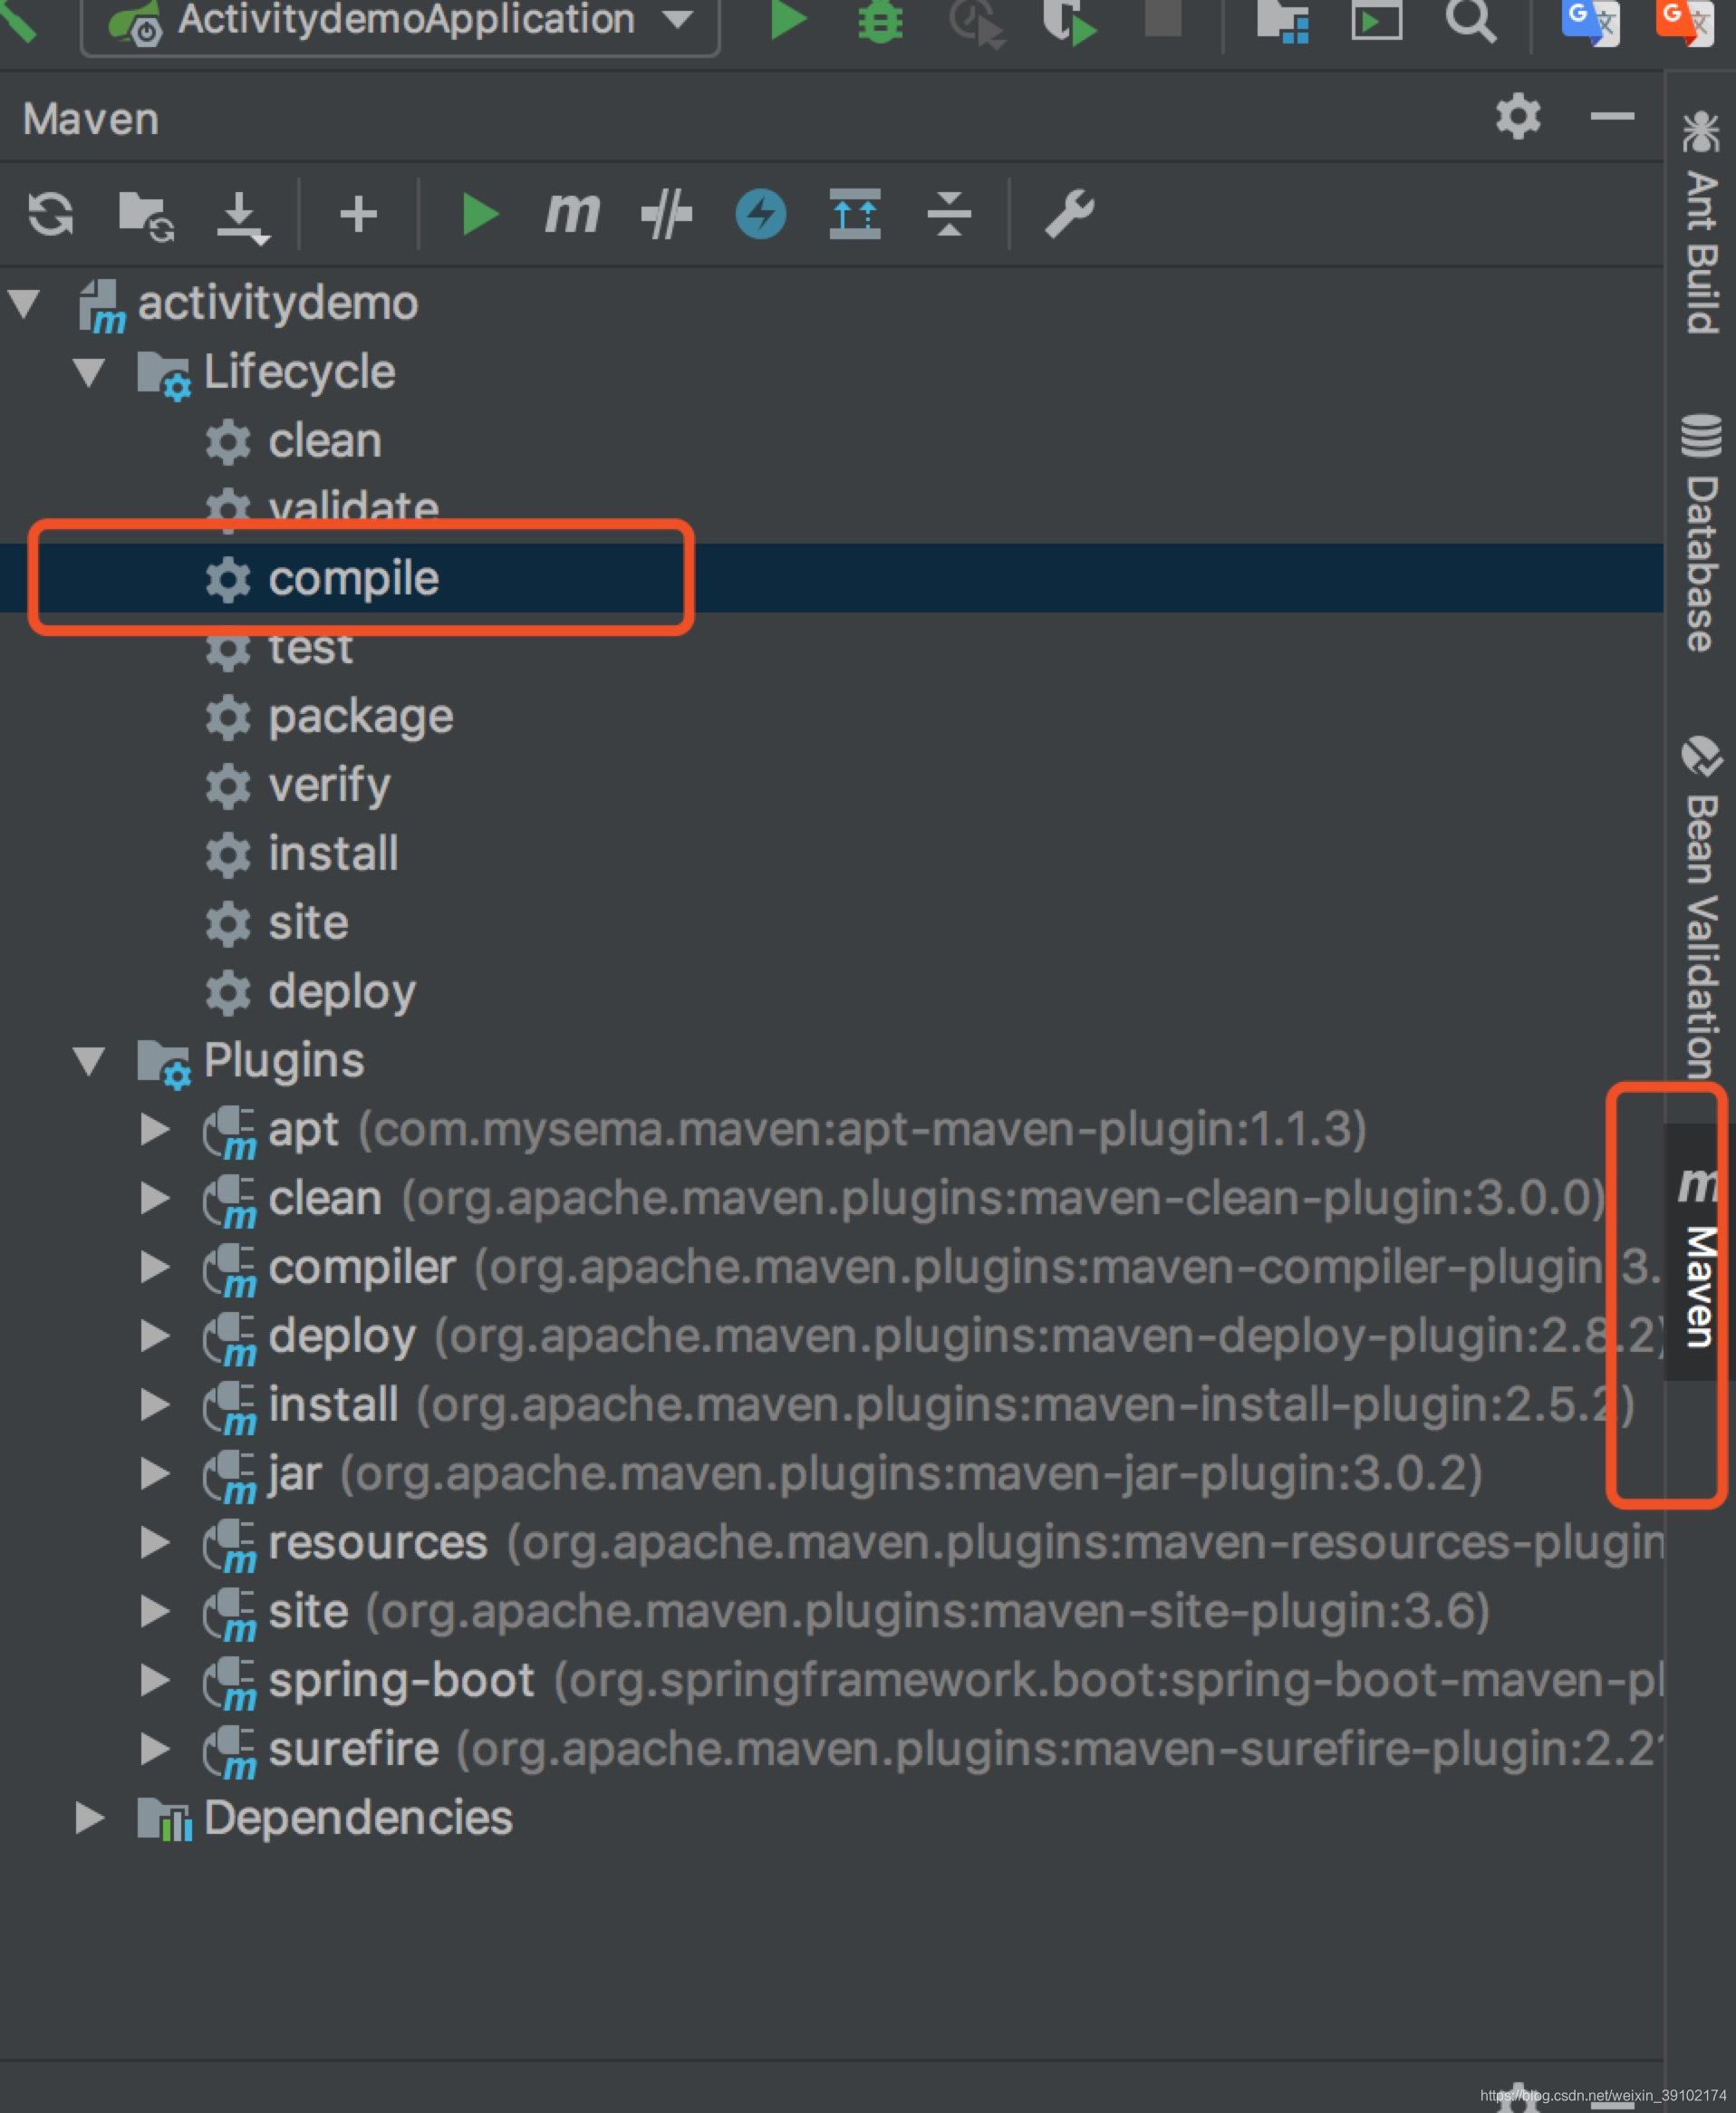Run with Coverage icon in top toolbar

tap(1069, 22)
